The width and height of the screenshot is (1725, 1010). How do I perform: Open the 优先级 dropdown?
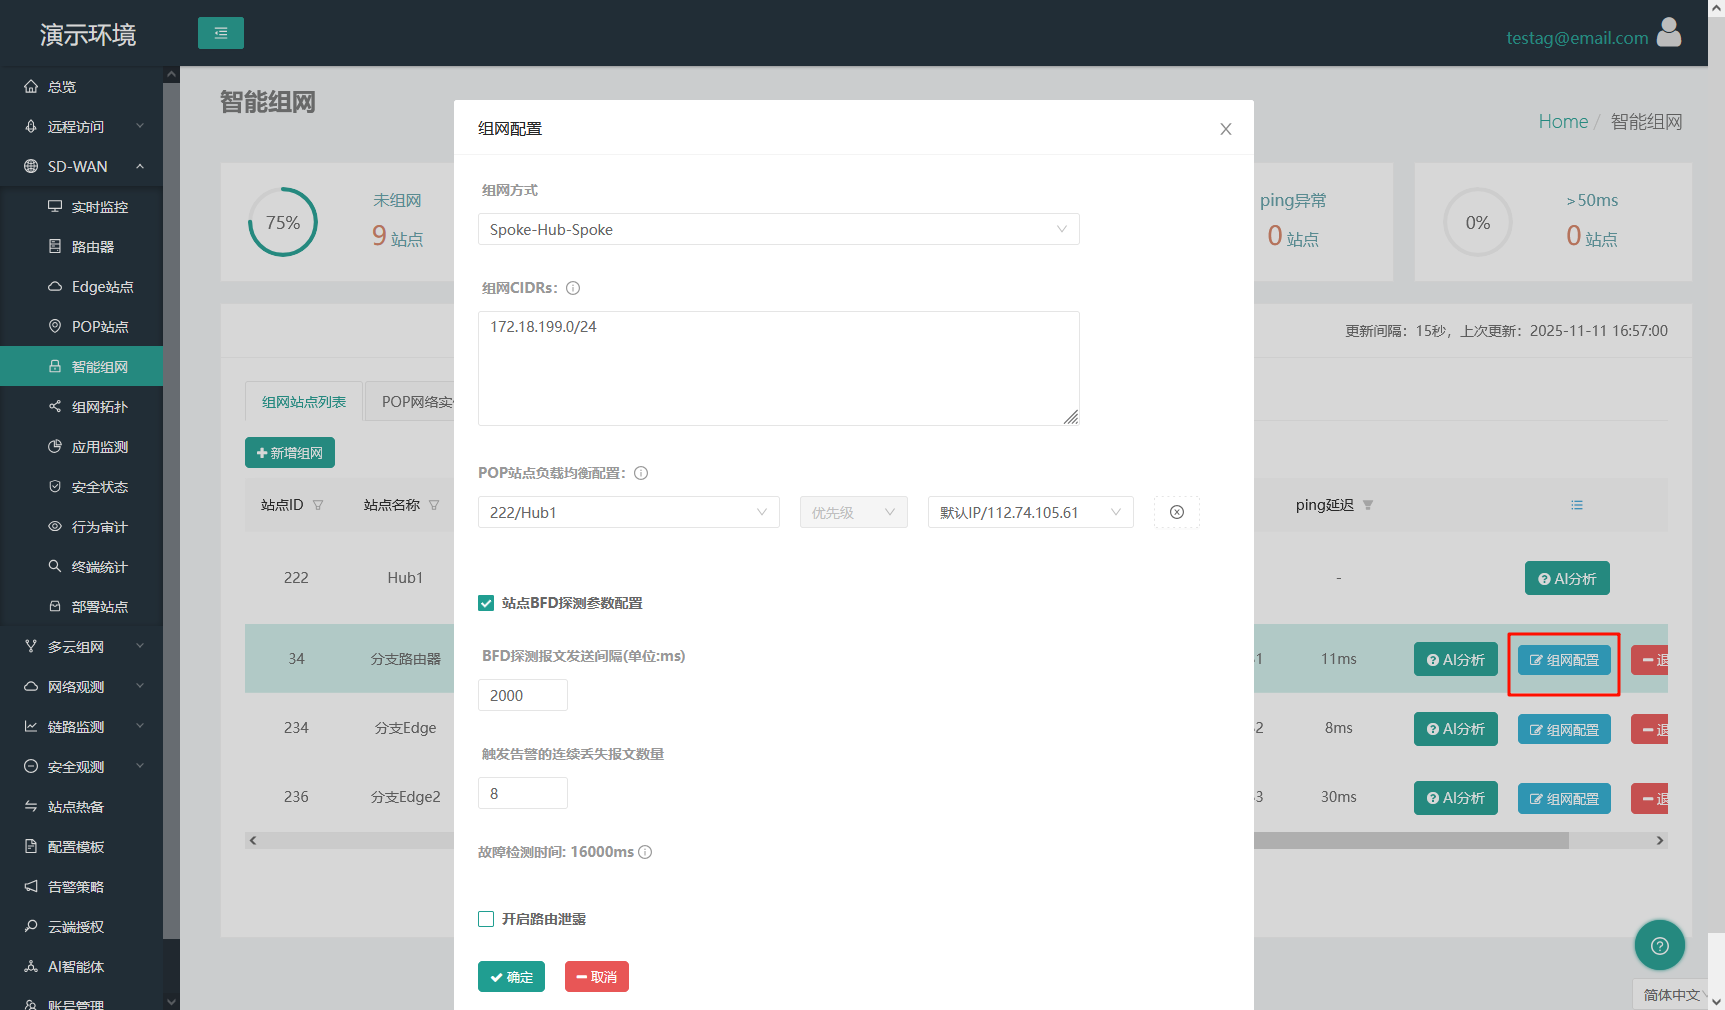tap(854, 512)
